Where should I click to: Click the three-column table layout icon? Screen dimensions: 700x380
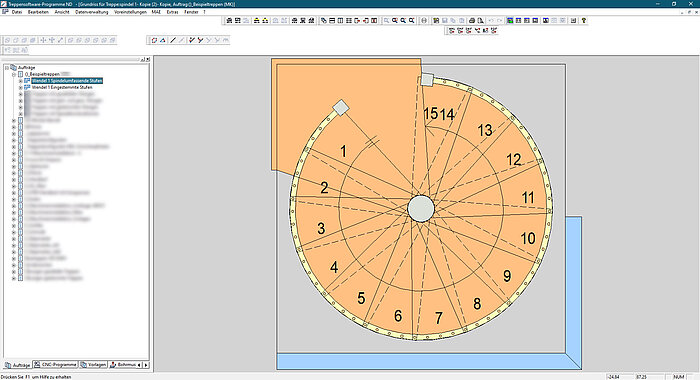coord(341,21)
